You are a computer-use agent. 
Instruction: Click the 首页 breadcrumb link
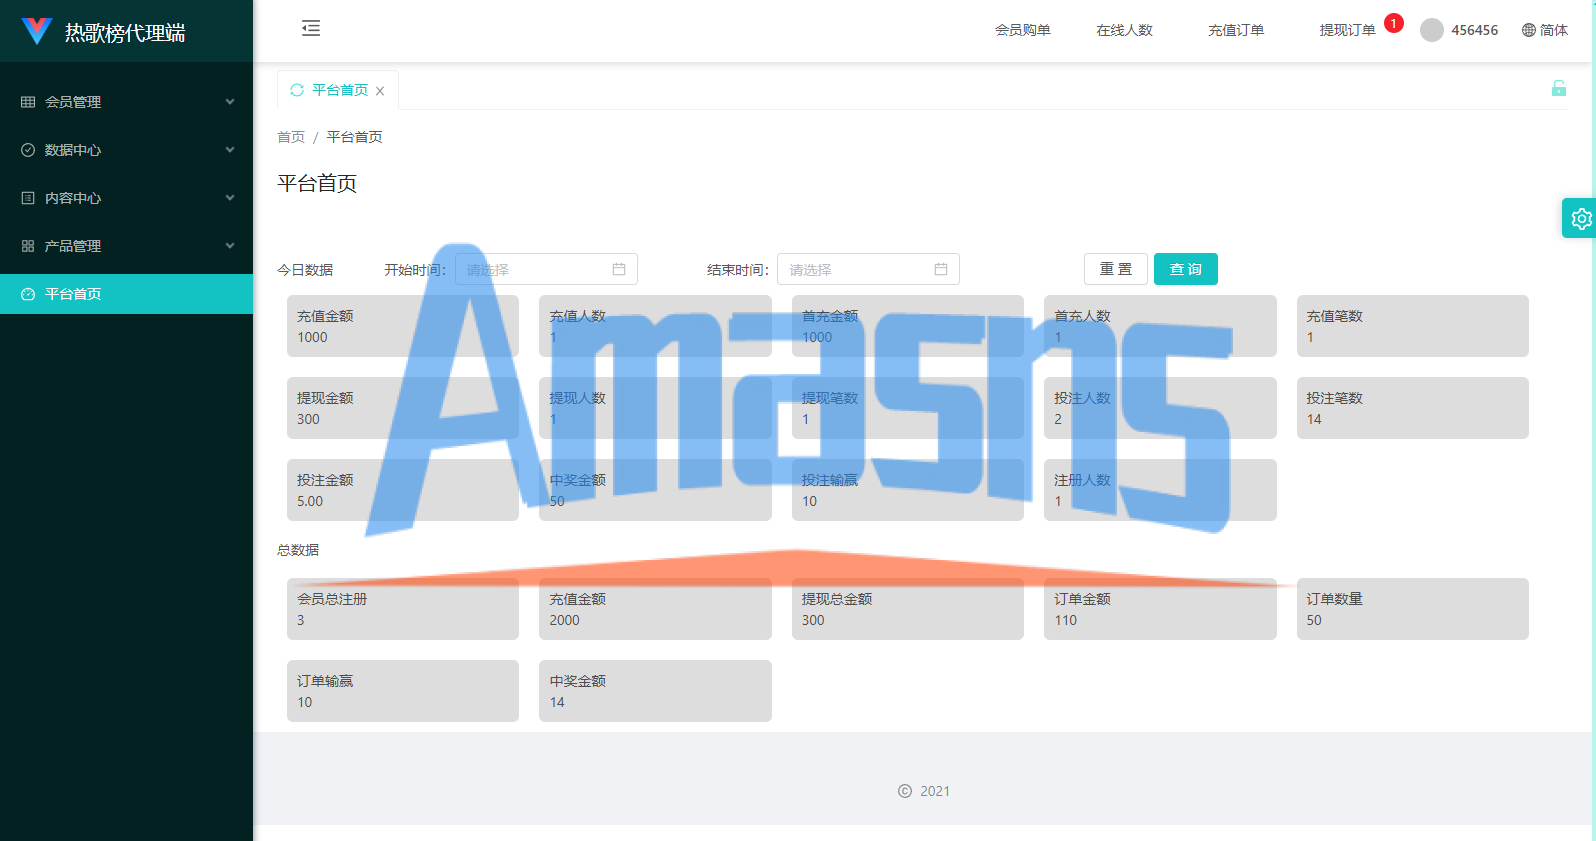click(x=291, y=137)
